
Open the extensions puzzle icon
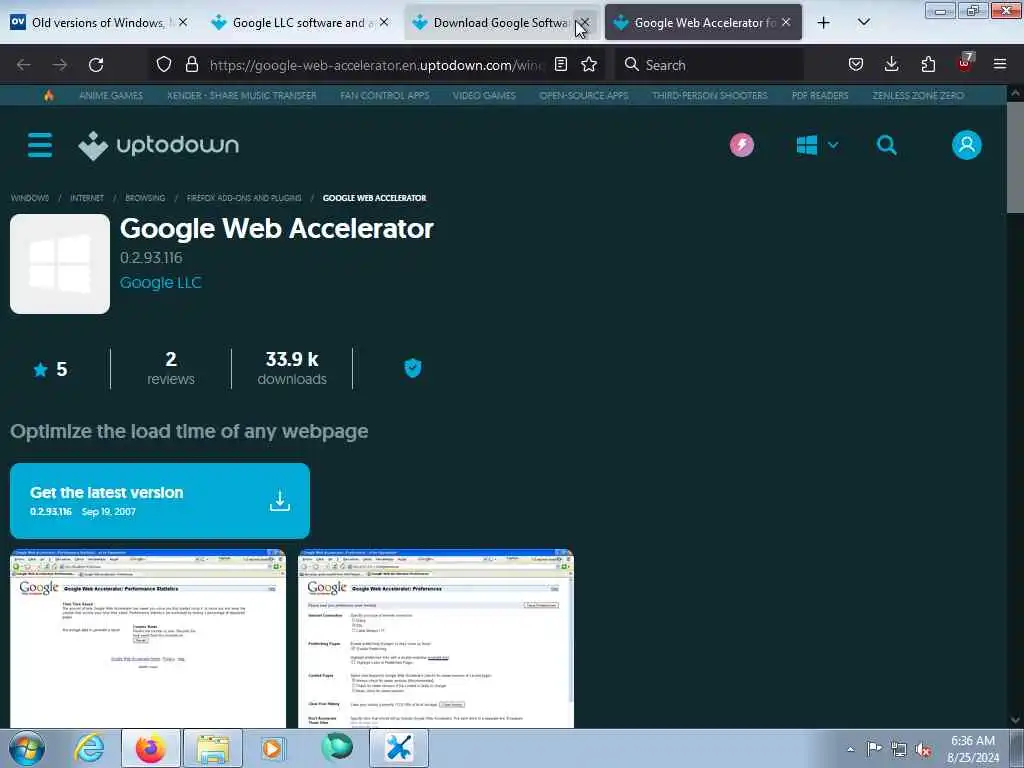click(x=928, y=64)
